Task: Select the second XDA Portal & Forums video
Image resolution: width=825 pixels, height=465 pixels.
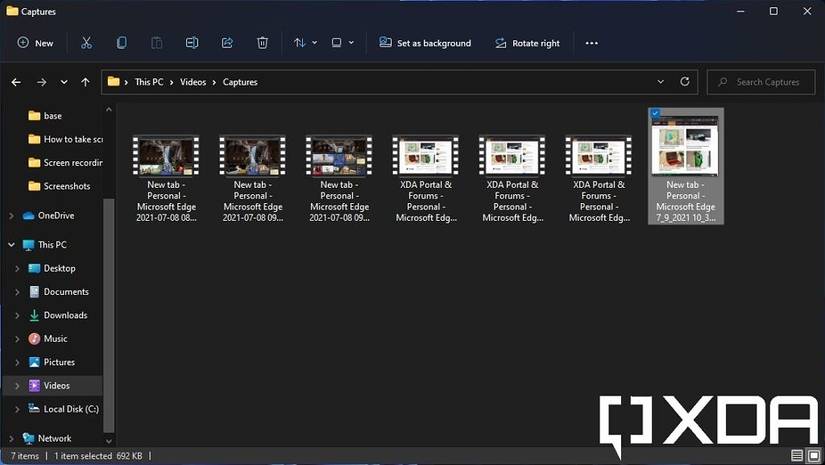Action: point(512,179)
